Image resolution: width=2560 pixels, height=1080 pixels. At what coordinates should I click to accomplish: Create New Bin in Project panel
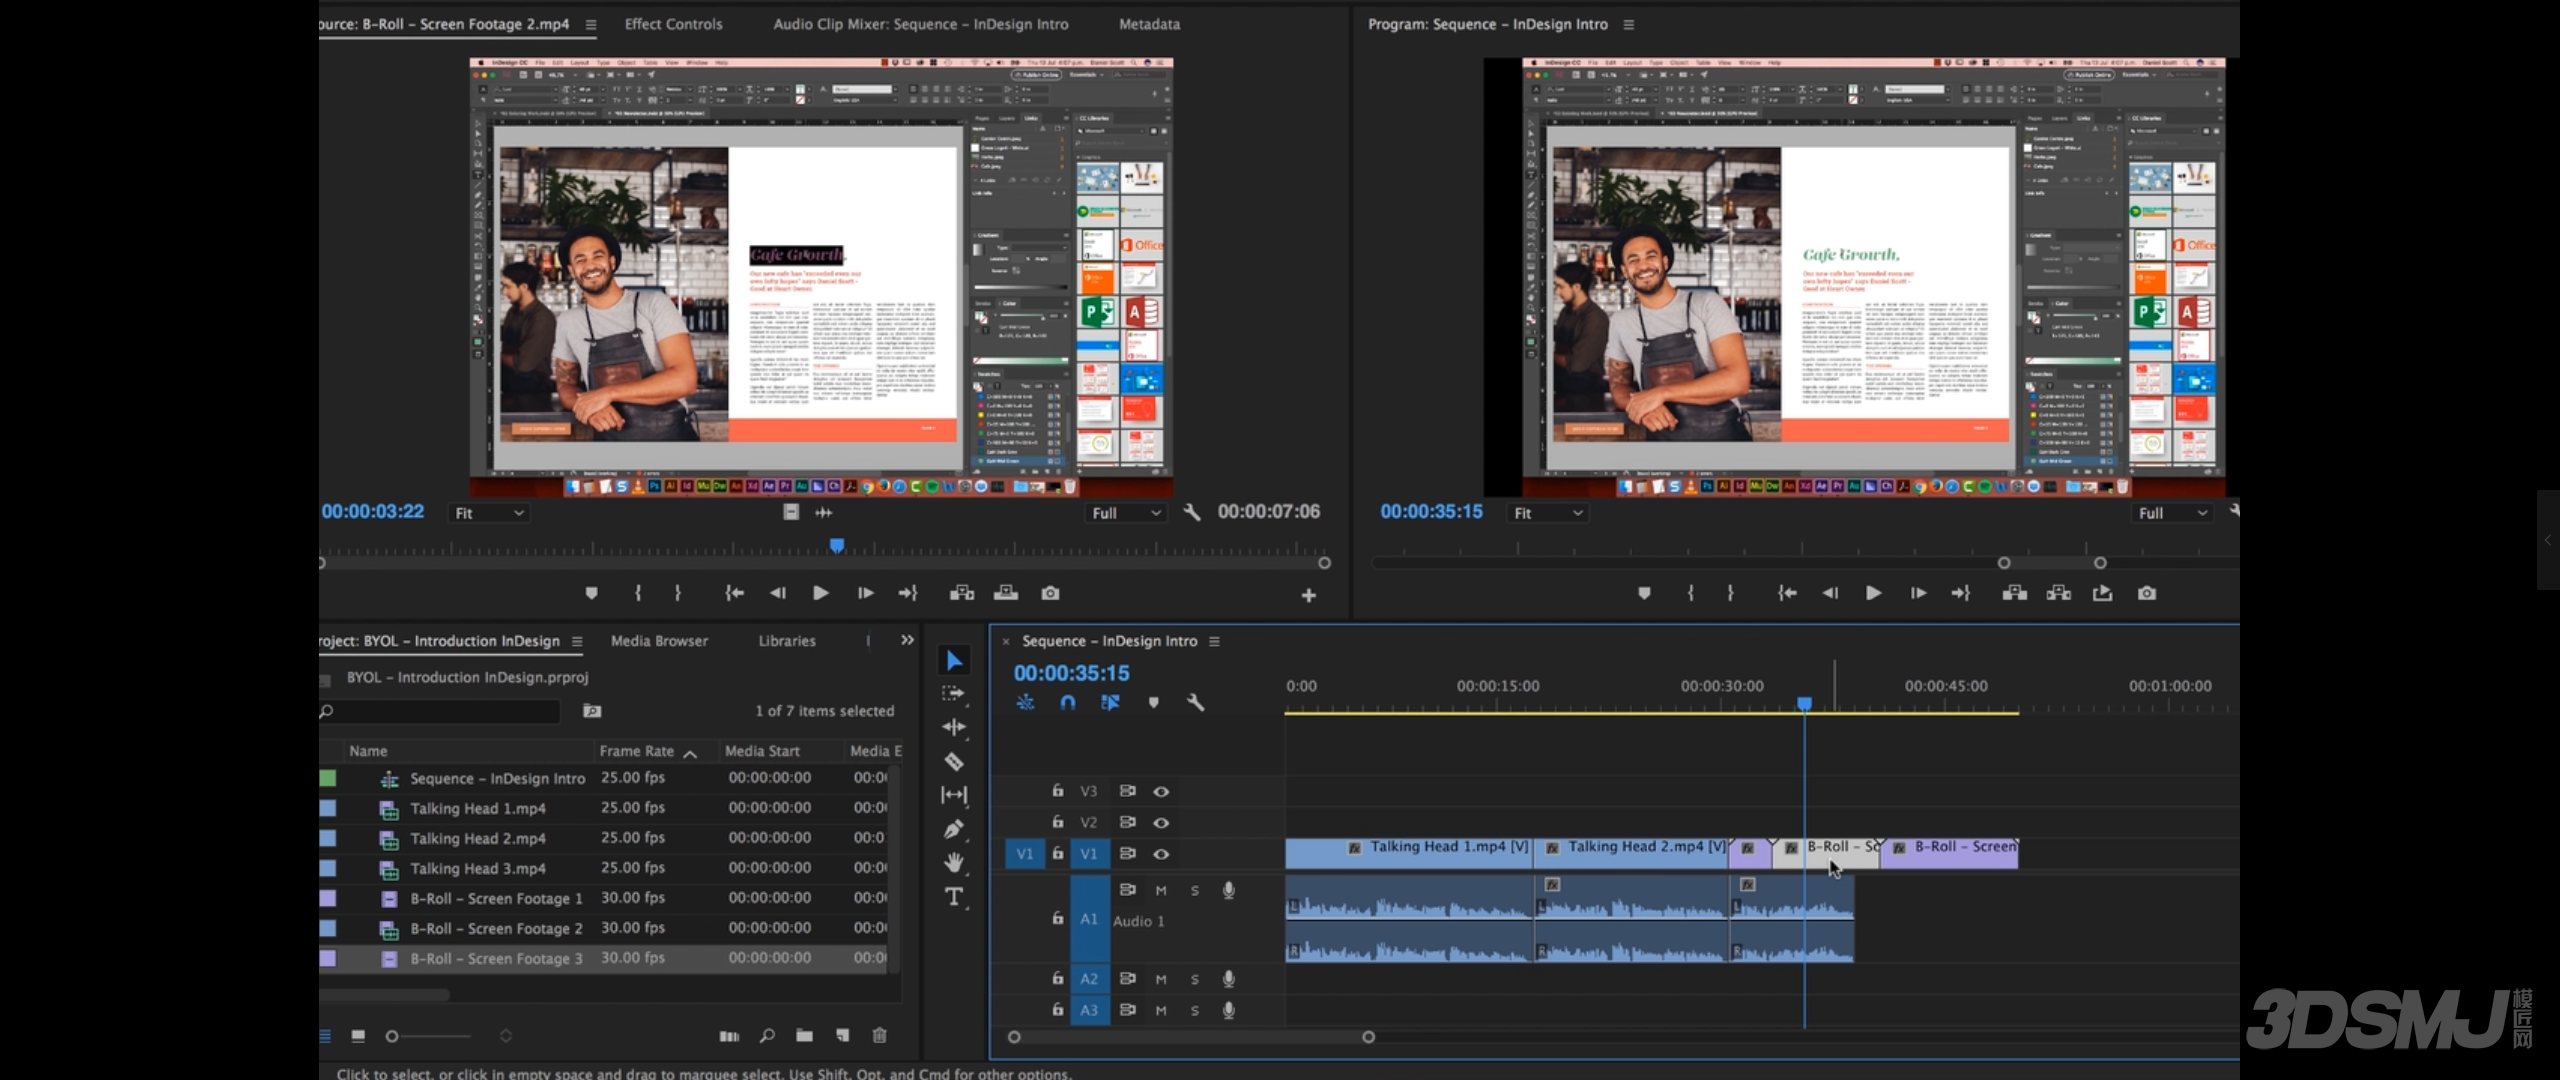(x=804, y=1035)
